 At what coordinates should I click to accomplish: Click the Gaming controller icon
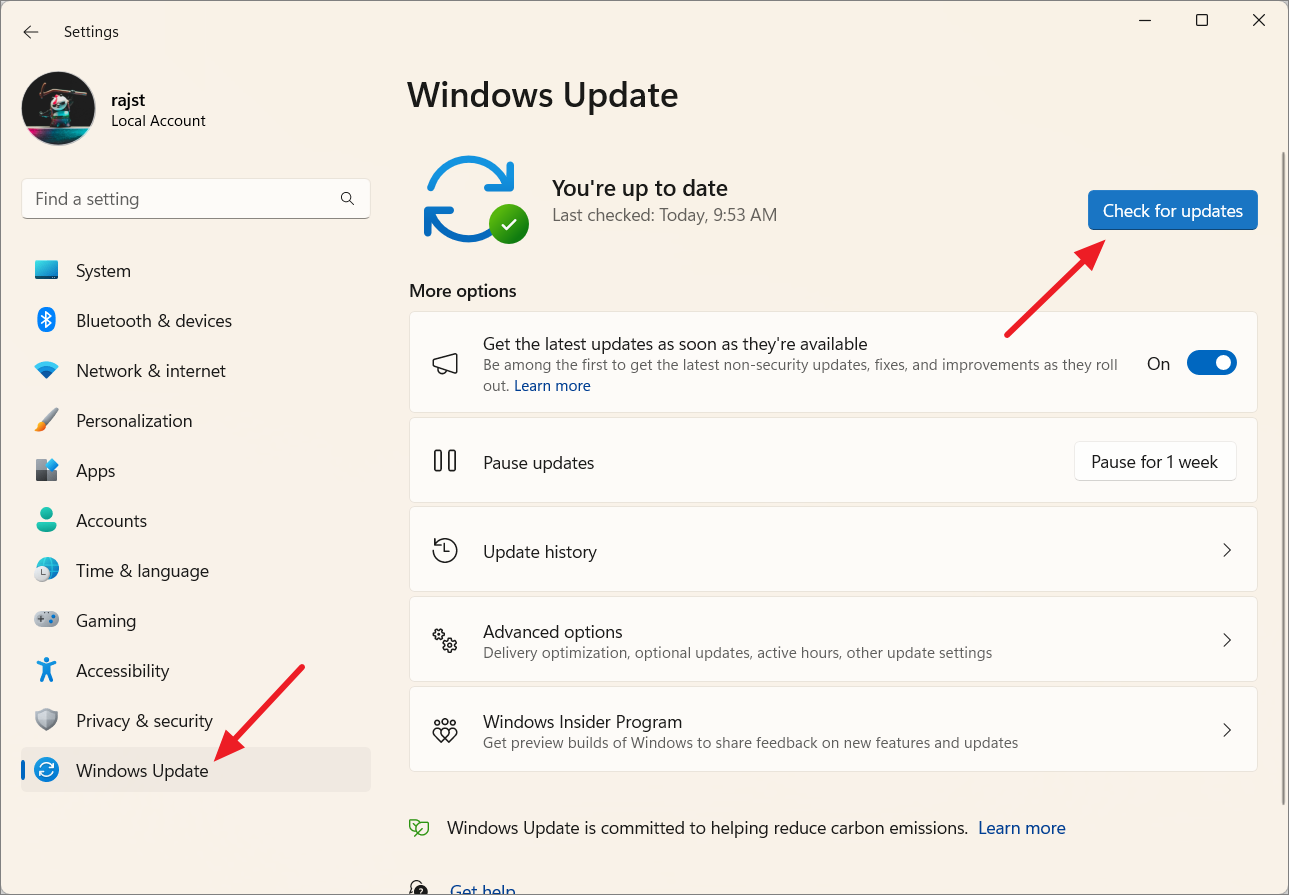[46, 620]
